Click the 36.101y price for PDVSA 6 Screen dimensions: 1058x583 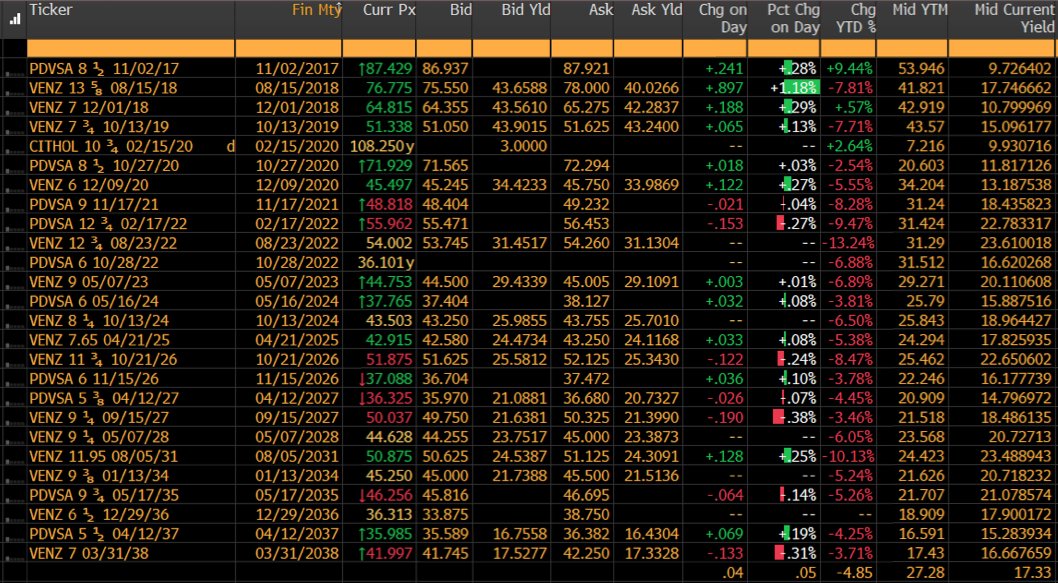[x=387, y=262]
